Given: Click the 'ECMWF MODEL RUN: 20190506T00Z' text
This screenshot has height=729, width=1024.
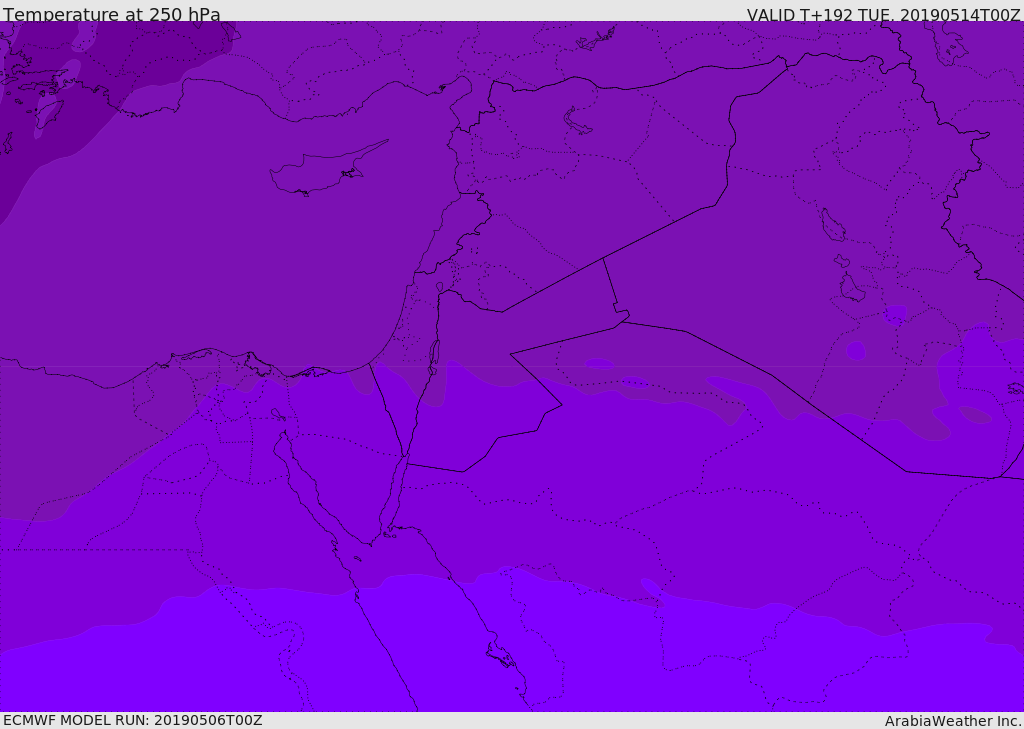Looking at the screenshot, I should click(133, 720).
